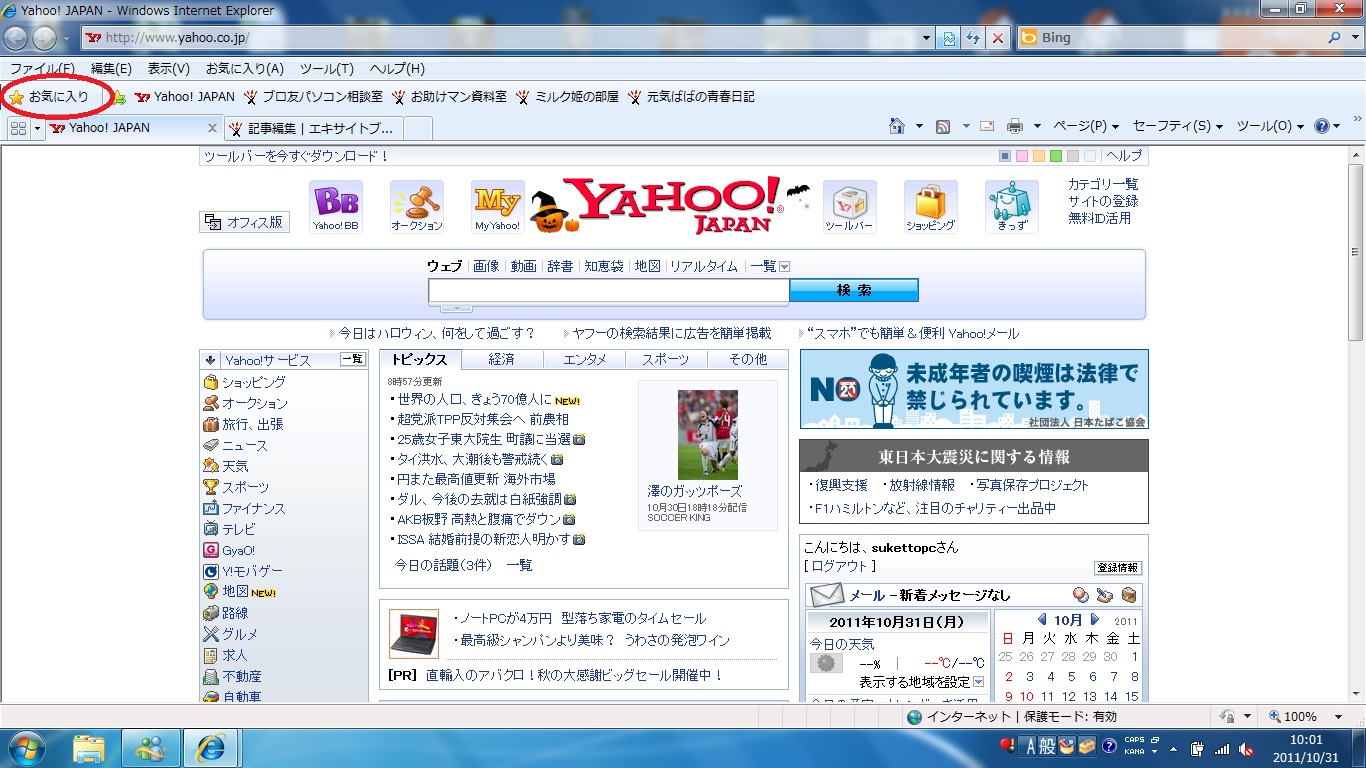The image size is (1366, 768).
Task: Switch to the スポーツ news tab
Action: 665,359
